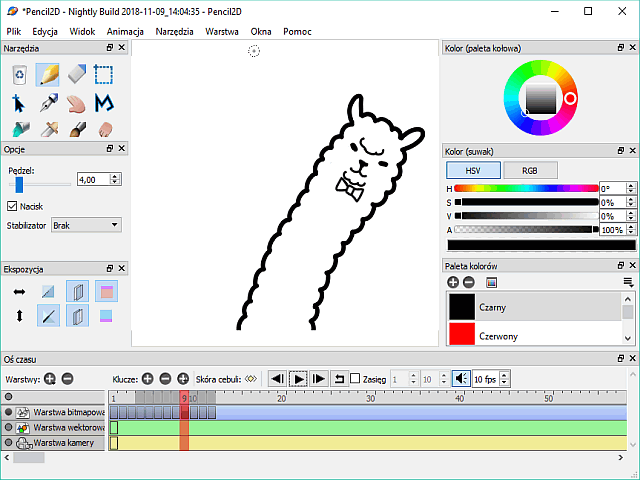Enable the Zasięg range checkbox

click(355, 379)
